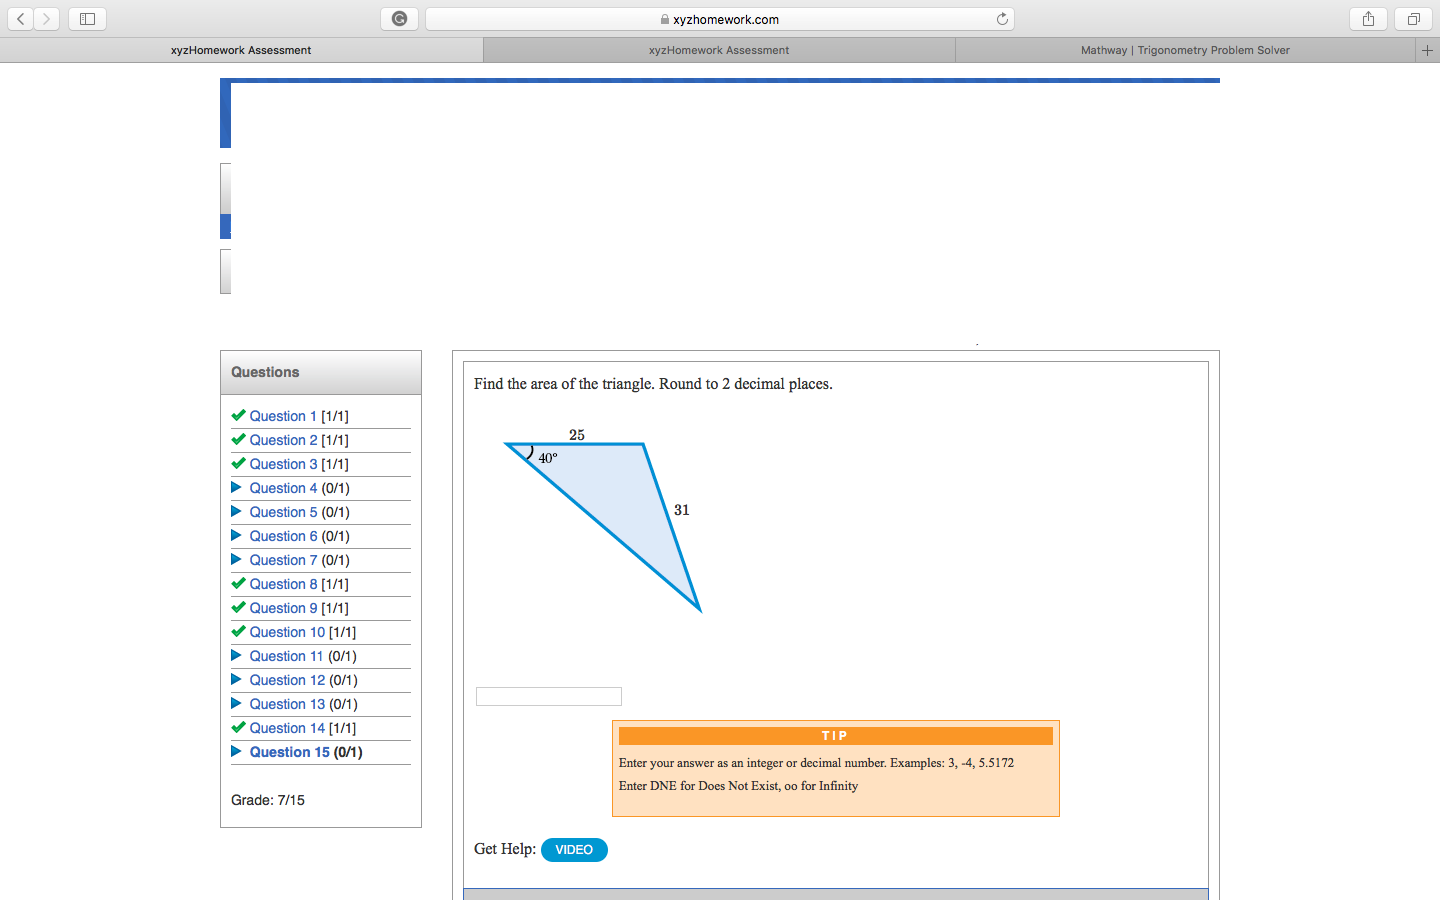This screenshot has height=900, width=1440.
Task: Click the arrow marker before Question 7
Action: (236, 559)
